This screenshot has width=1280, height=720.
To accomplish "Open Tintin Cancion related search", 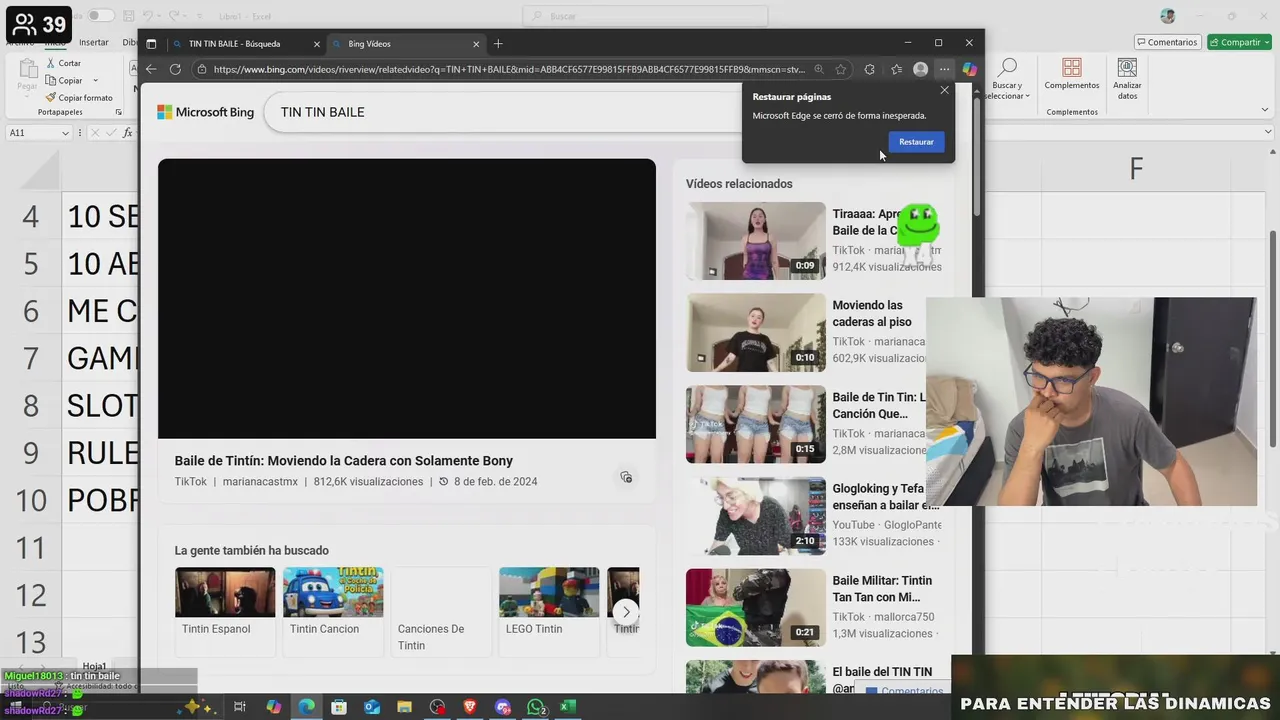I will pyautogui.click(x=333, y=610).
